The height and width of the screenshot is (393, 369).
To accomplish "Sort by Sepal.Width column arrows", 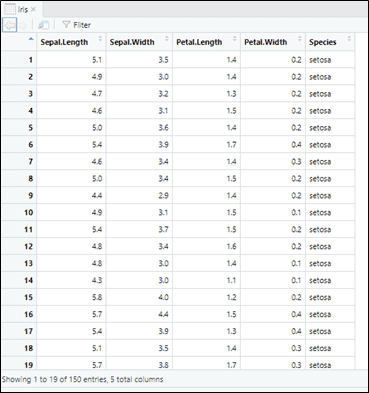I will (167, 39).
